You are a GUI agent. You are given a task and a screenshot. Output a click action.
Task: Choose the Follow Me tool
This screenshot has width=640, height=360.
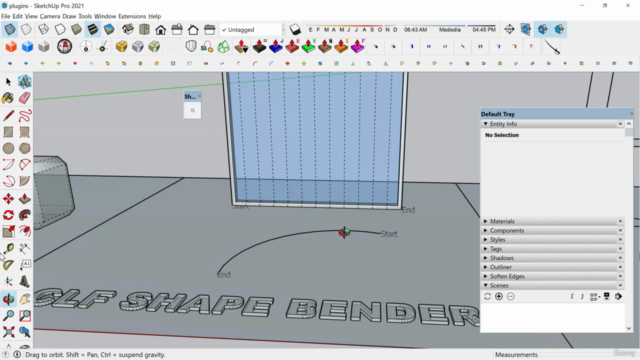pyautogui.click(x=24, y=215)
